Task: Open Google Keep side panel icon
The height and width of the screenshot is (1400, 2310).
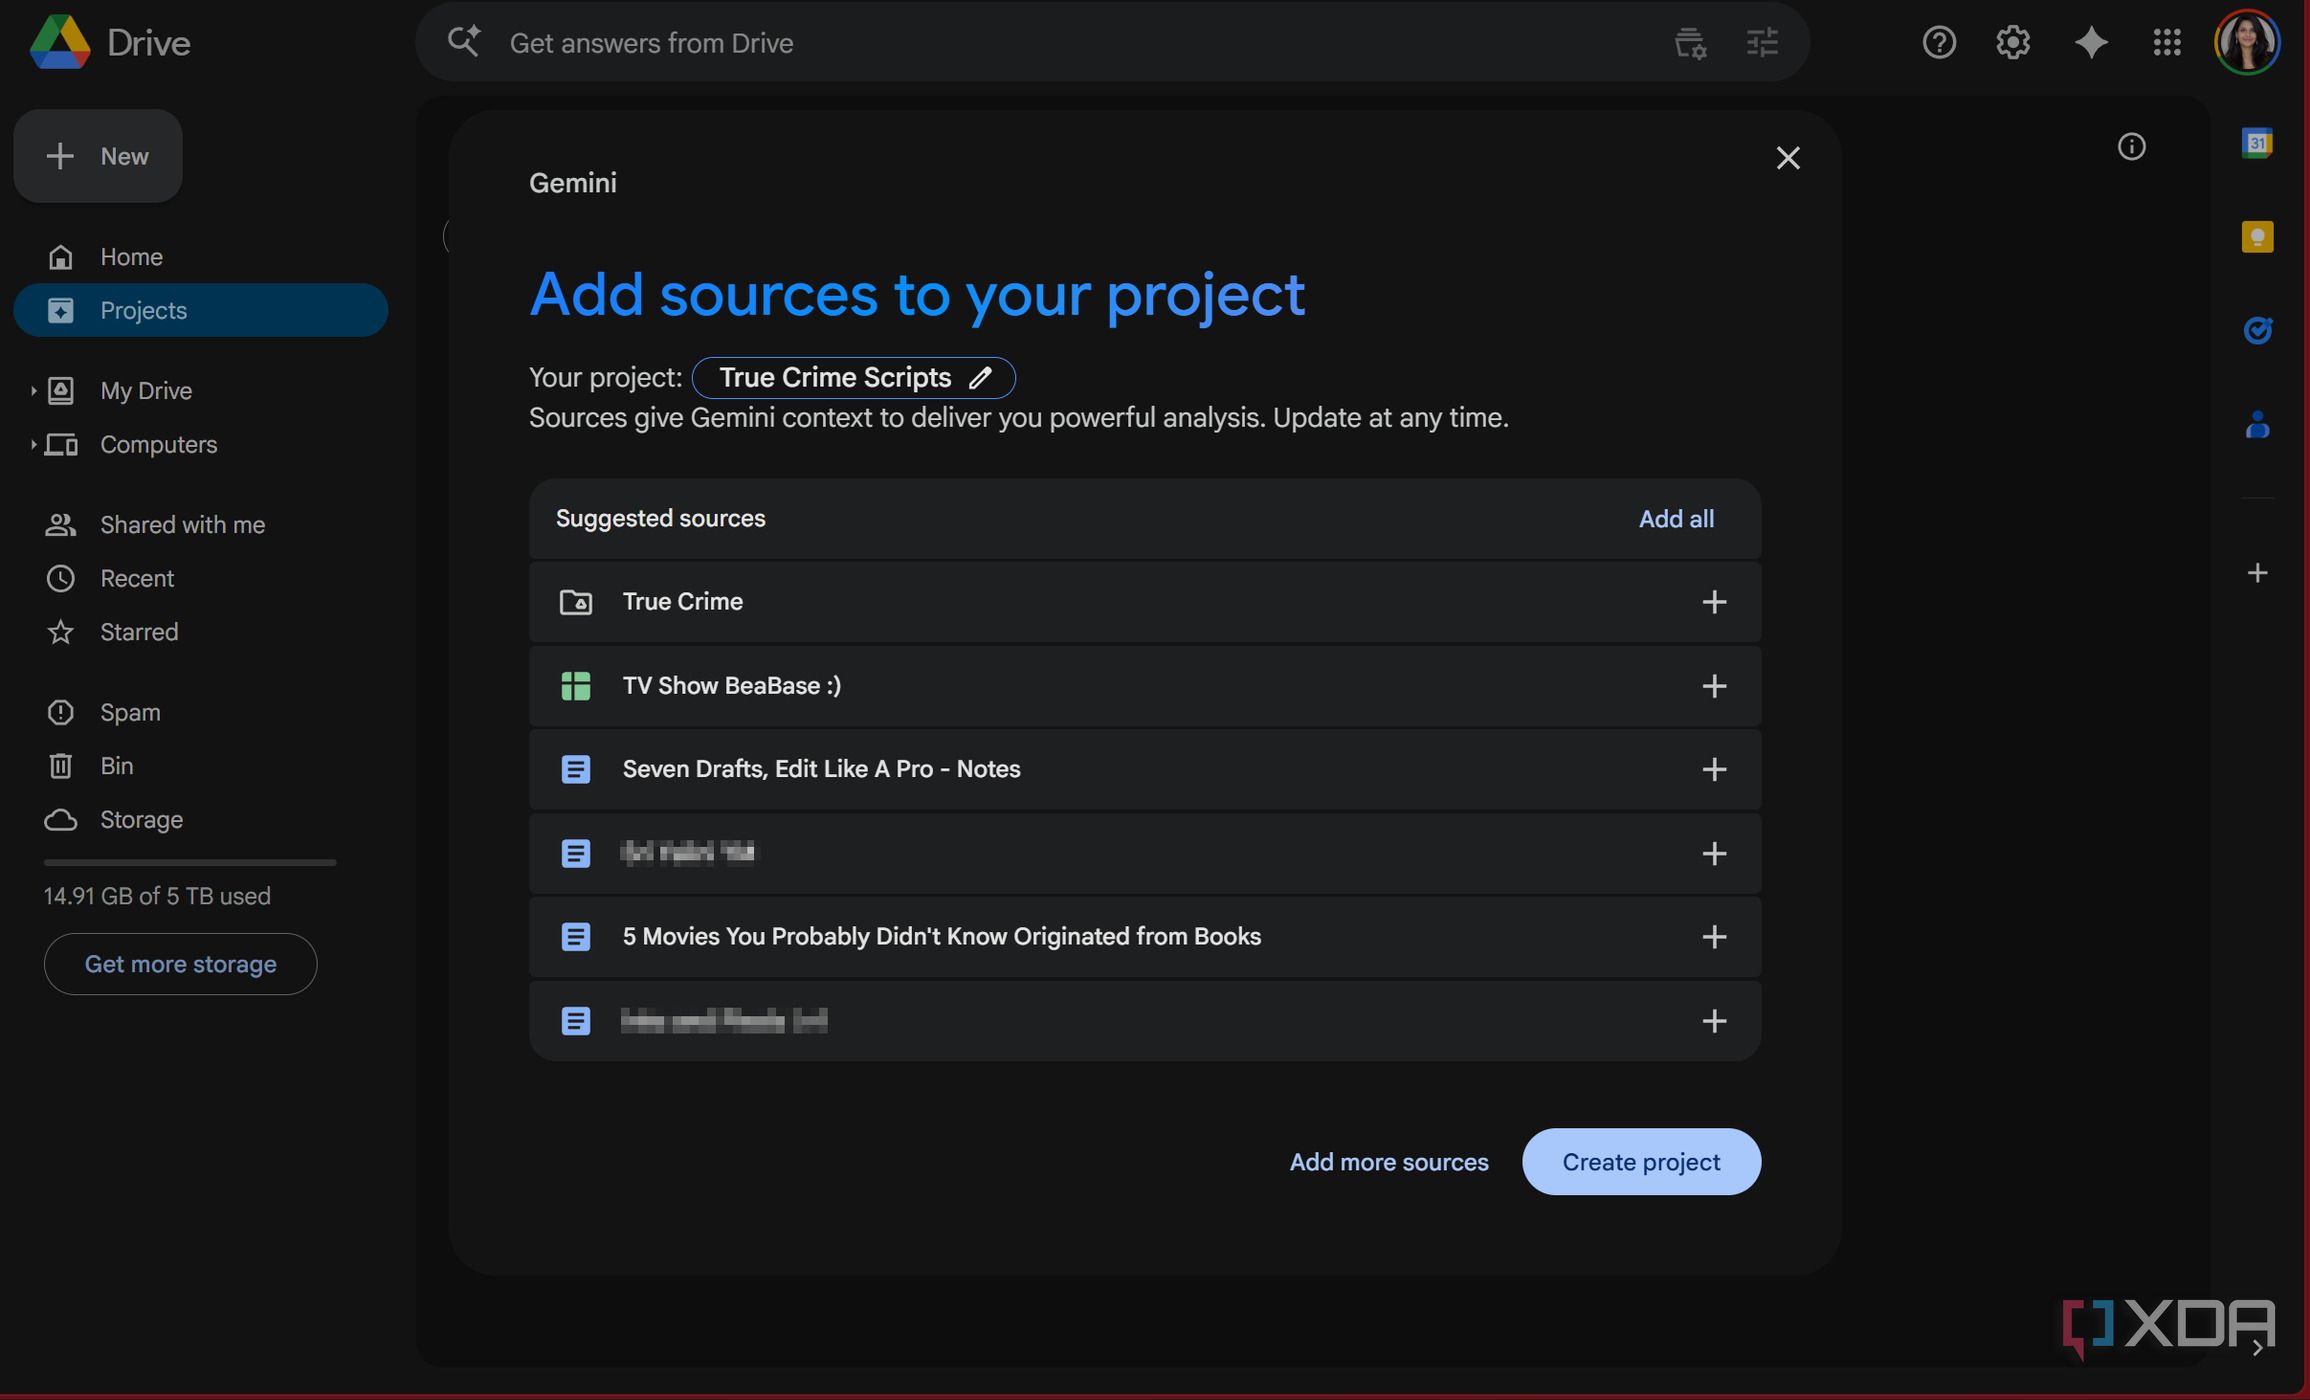Action: click(2257, 237)
